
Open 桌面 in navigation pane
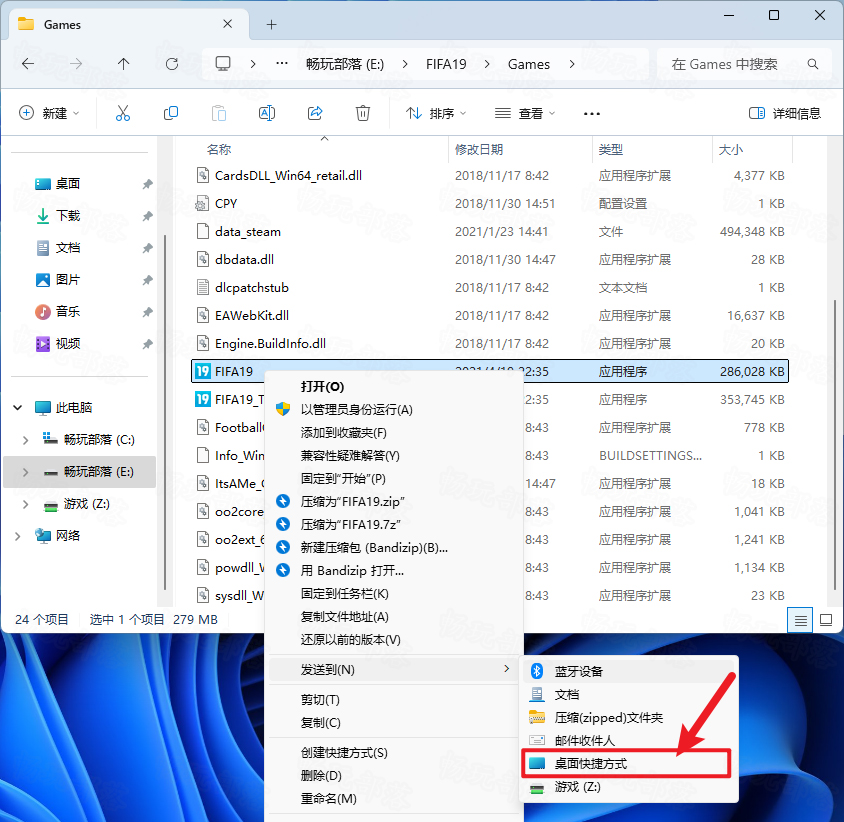click(x=68, y=184)
